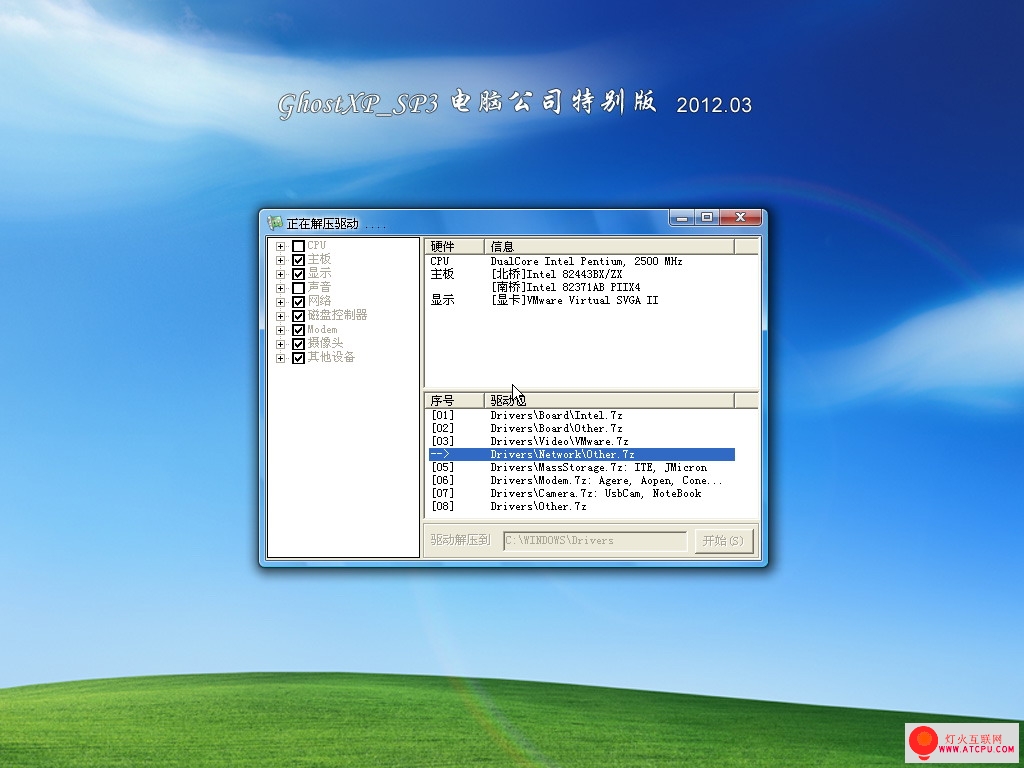Select the 摄像头 tree item label
This screenshot has width=1024, height=768.
tap(325, 344)
